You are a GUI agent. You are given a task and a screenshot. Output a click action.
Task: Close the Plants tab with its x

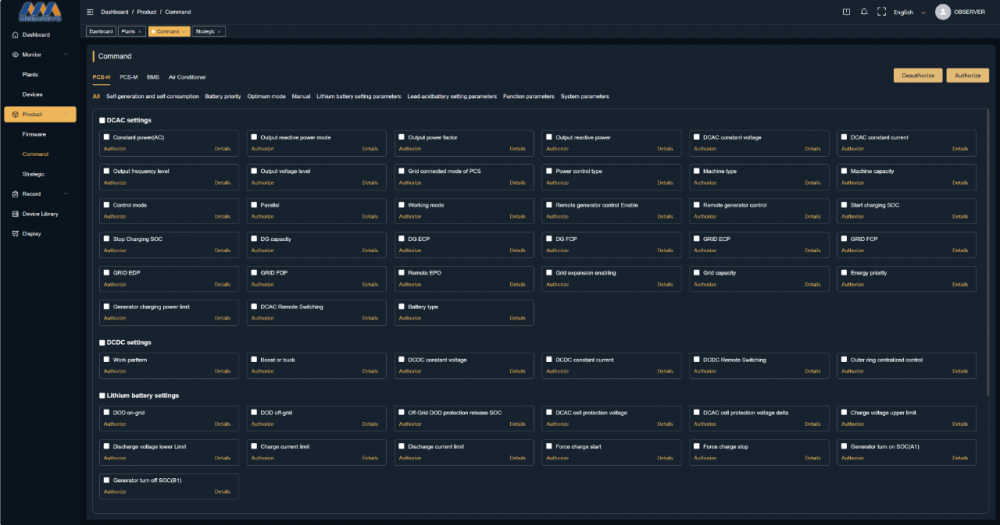(x=139, y=32)
